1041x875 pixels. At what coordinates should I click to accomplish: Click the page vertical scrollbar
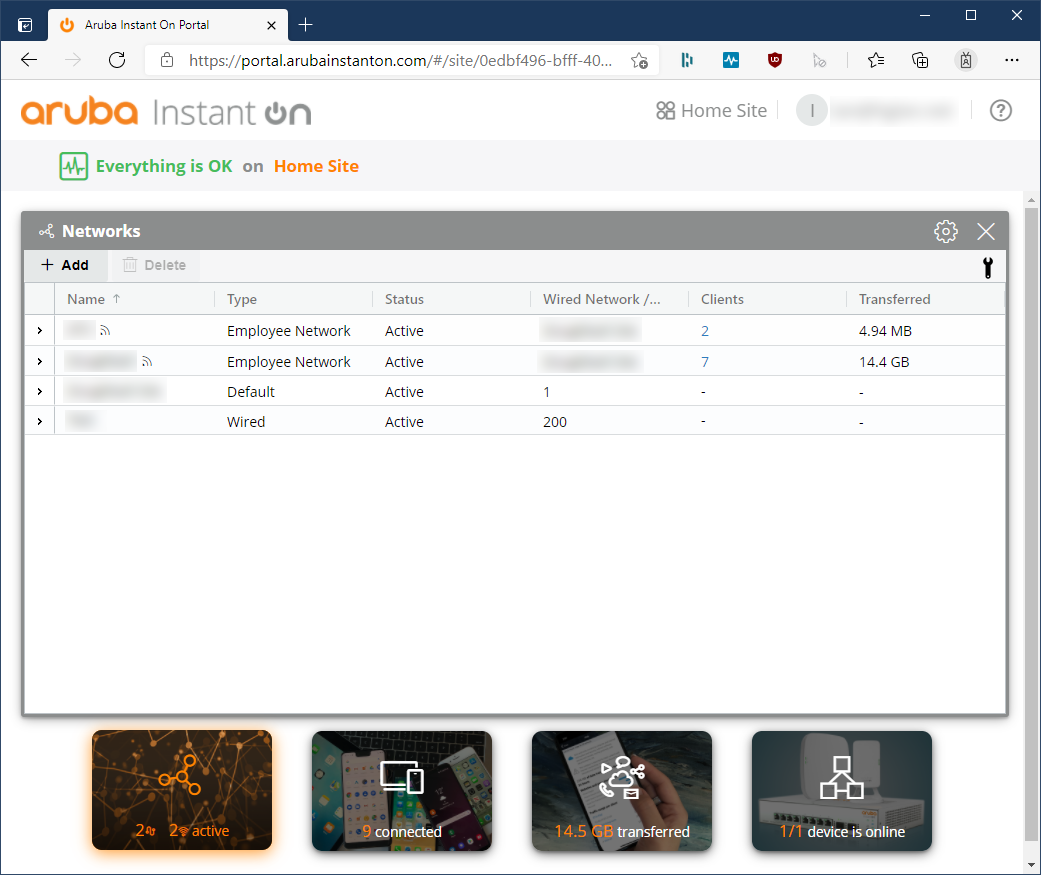click(x=1031, y=524)
